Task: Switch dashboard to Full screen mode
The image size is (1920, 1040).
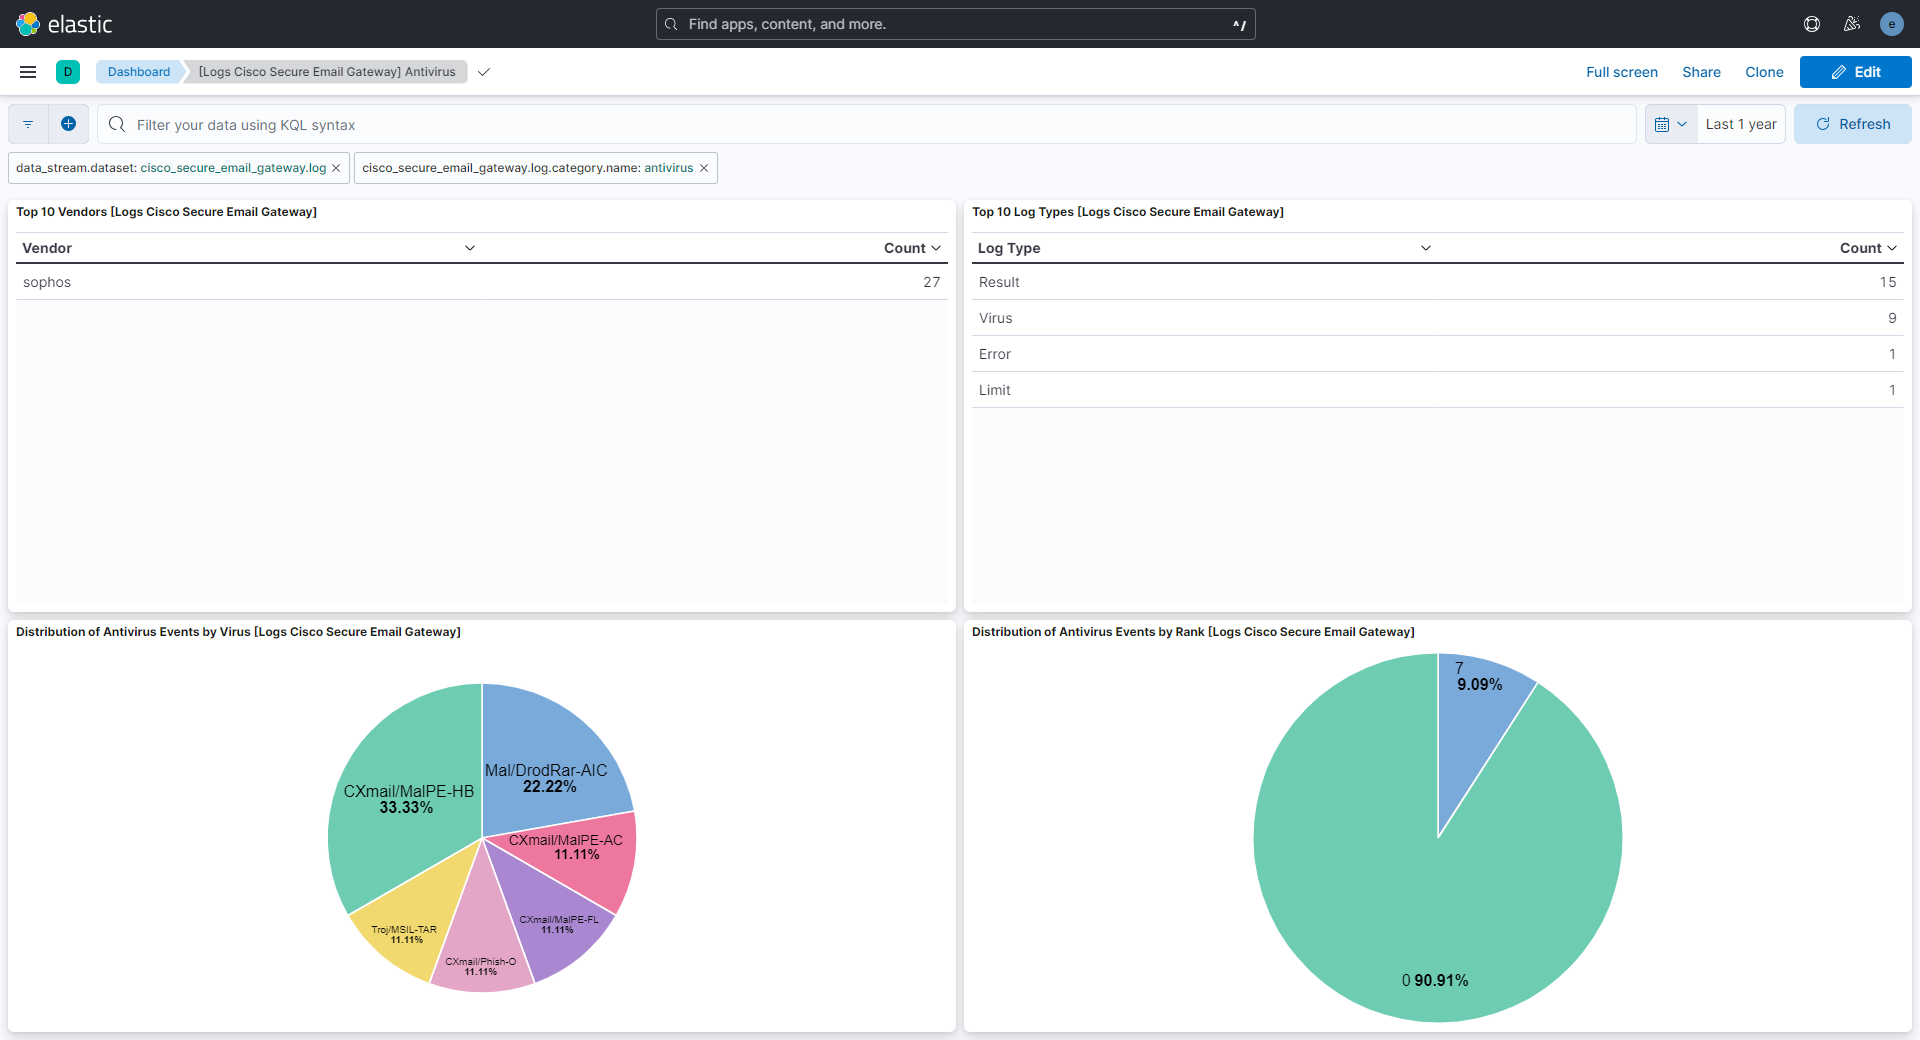Action: pyautogui.click(x=1621, y=72)
